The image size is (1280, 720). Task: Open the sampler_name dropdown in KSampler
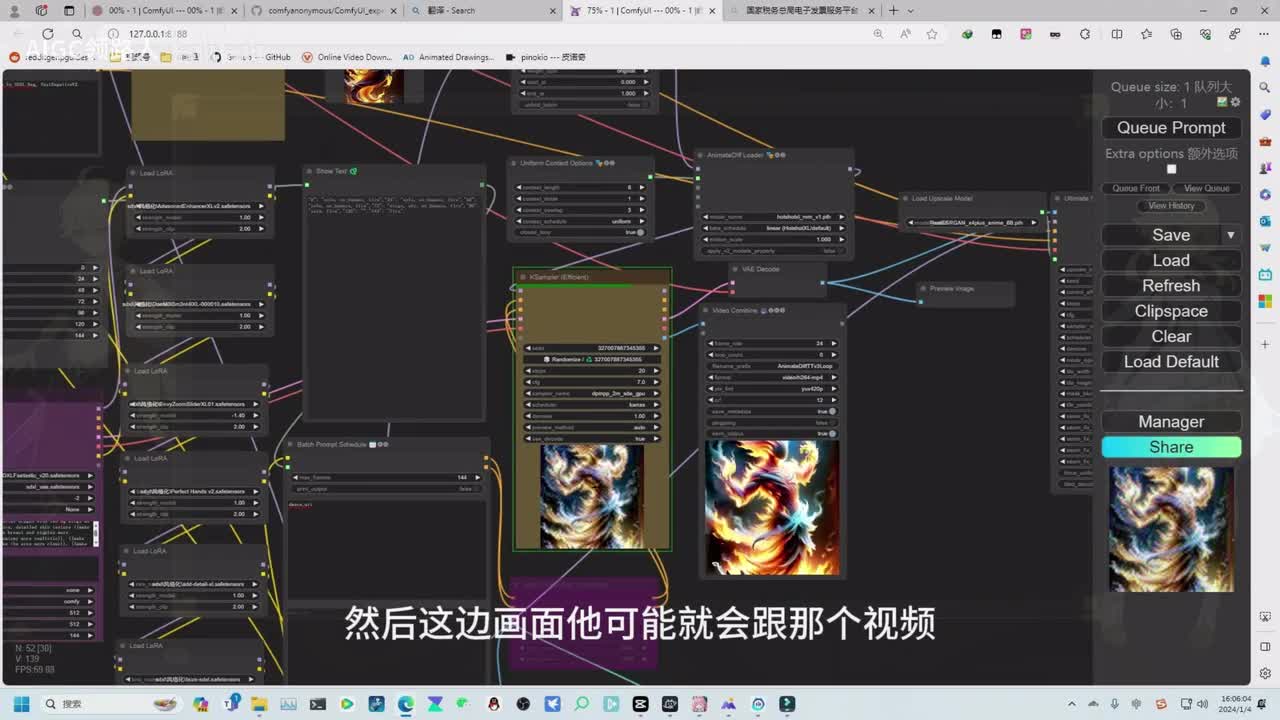[x=592, y=393]
